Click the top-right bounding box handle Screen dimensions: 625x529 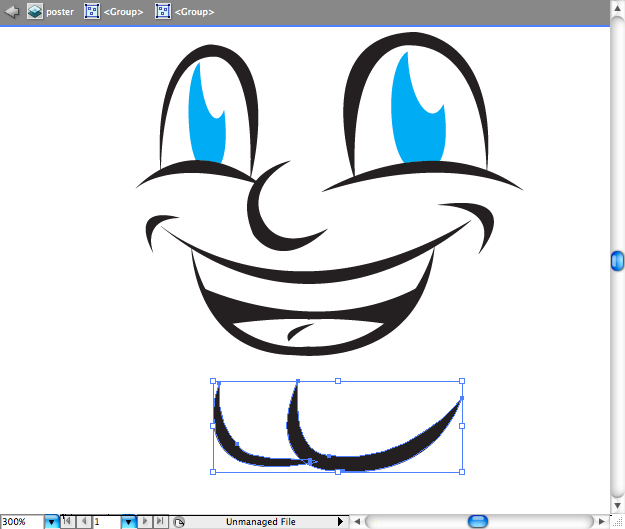462,381
